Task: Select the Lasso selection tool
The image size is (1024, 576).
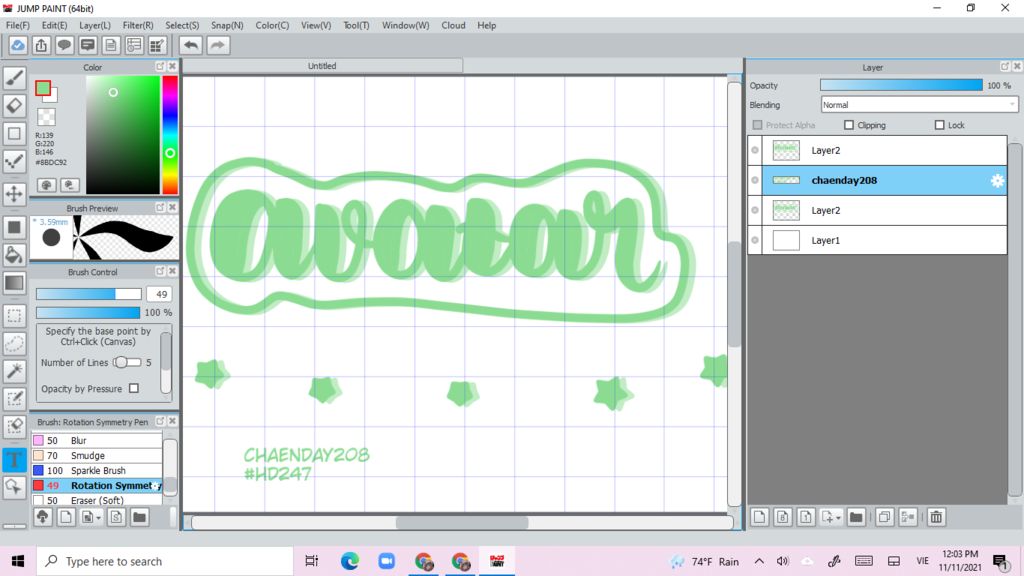Action: pos(14,344)
